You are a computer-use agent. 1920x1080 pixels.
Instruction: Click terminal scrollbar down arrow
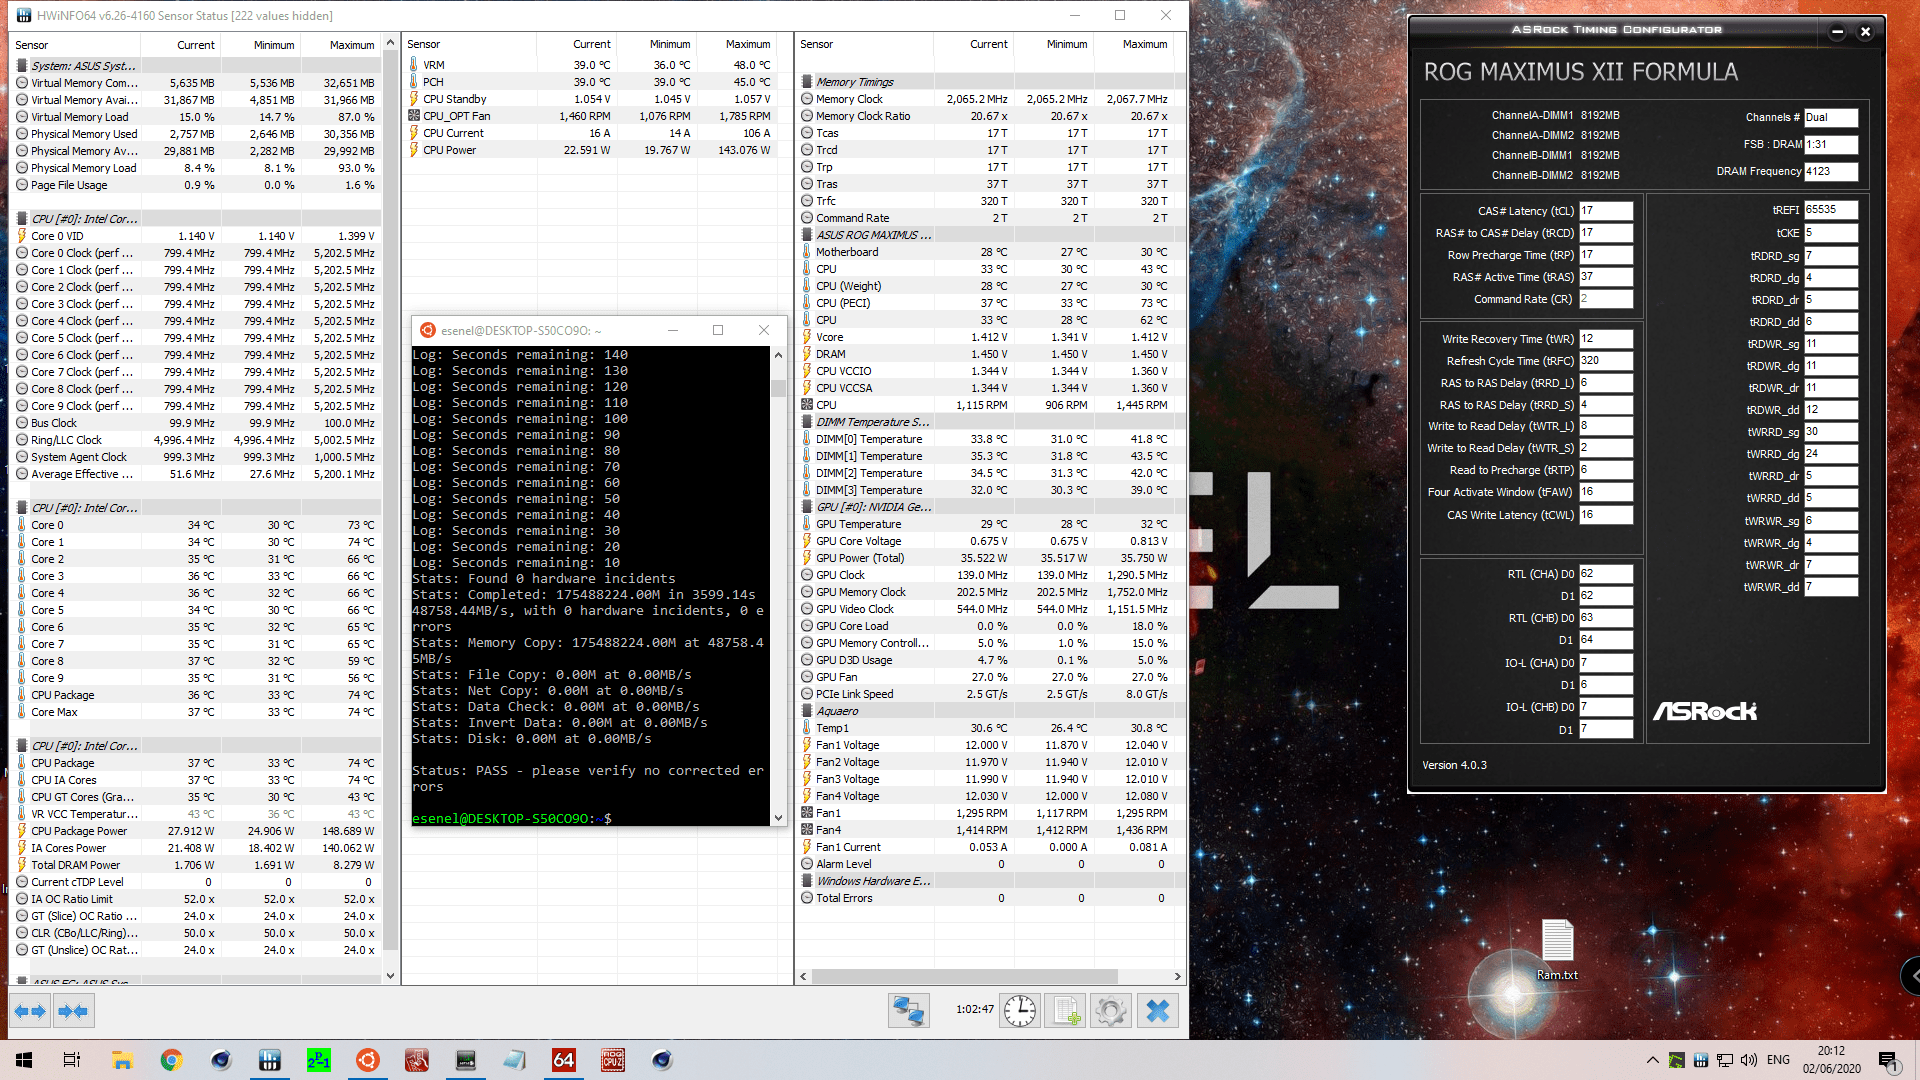[x=778, y=818]
